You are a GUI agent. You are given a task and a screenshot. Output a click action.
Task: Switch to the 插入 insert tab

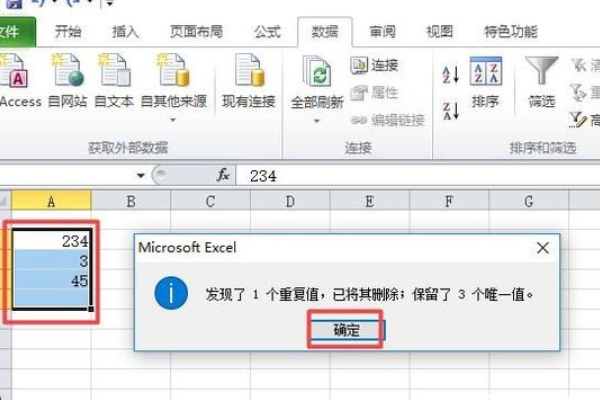pos(125,32)
